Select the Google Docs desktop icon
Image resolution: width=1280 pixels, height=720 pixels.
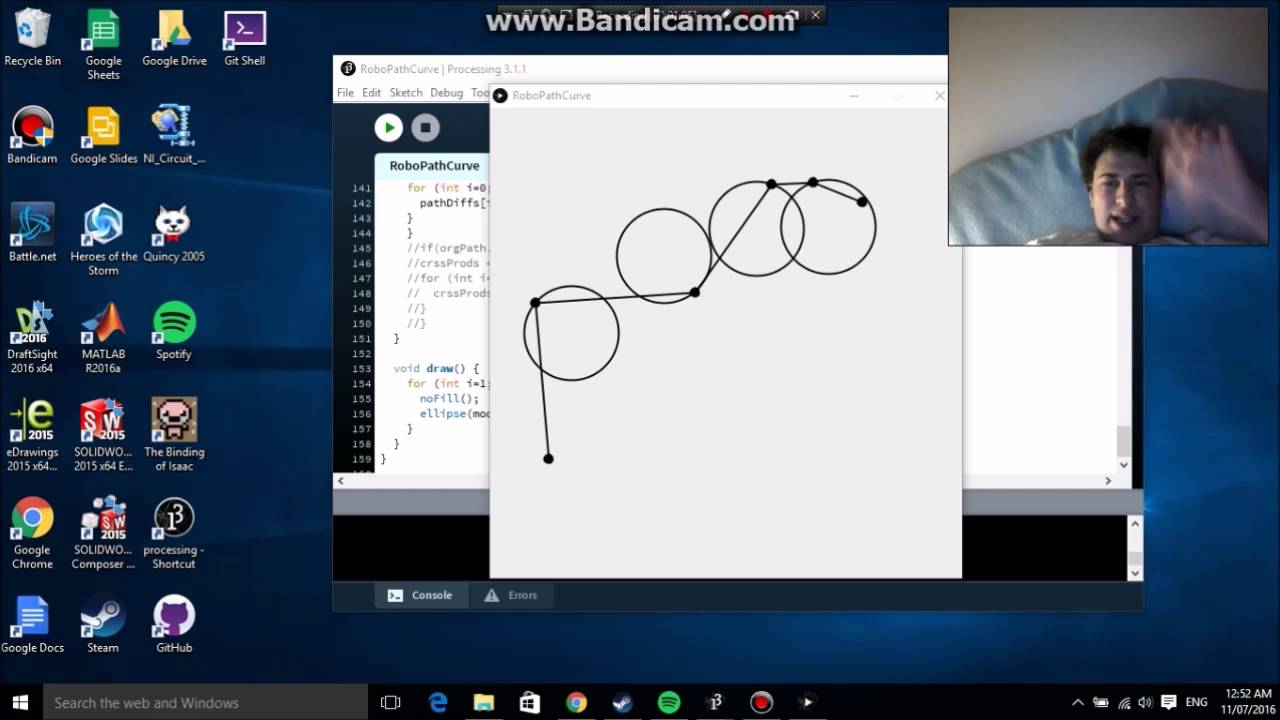pos(32,626)
